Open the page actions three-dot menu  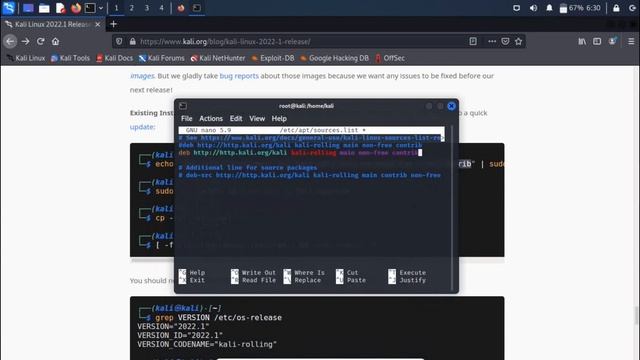tap(492, 41)
